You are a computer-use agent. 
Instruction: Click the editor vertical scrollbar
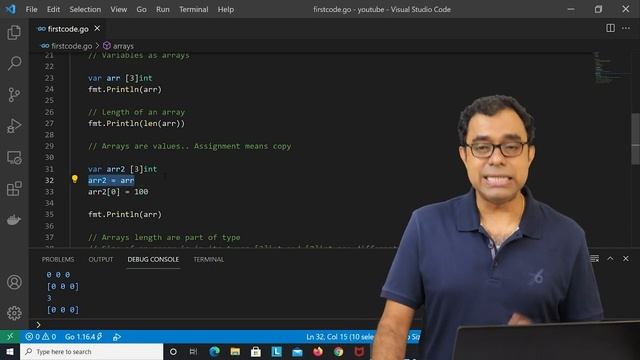[636, 139]
